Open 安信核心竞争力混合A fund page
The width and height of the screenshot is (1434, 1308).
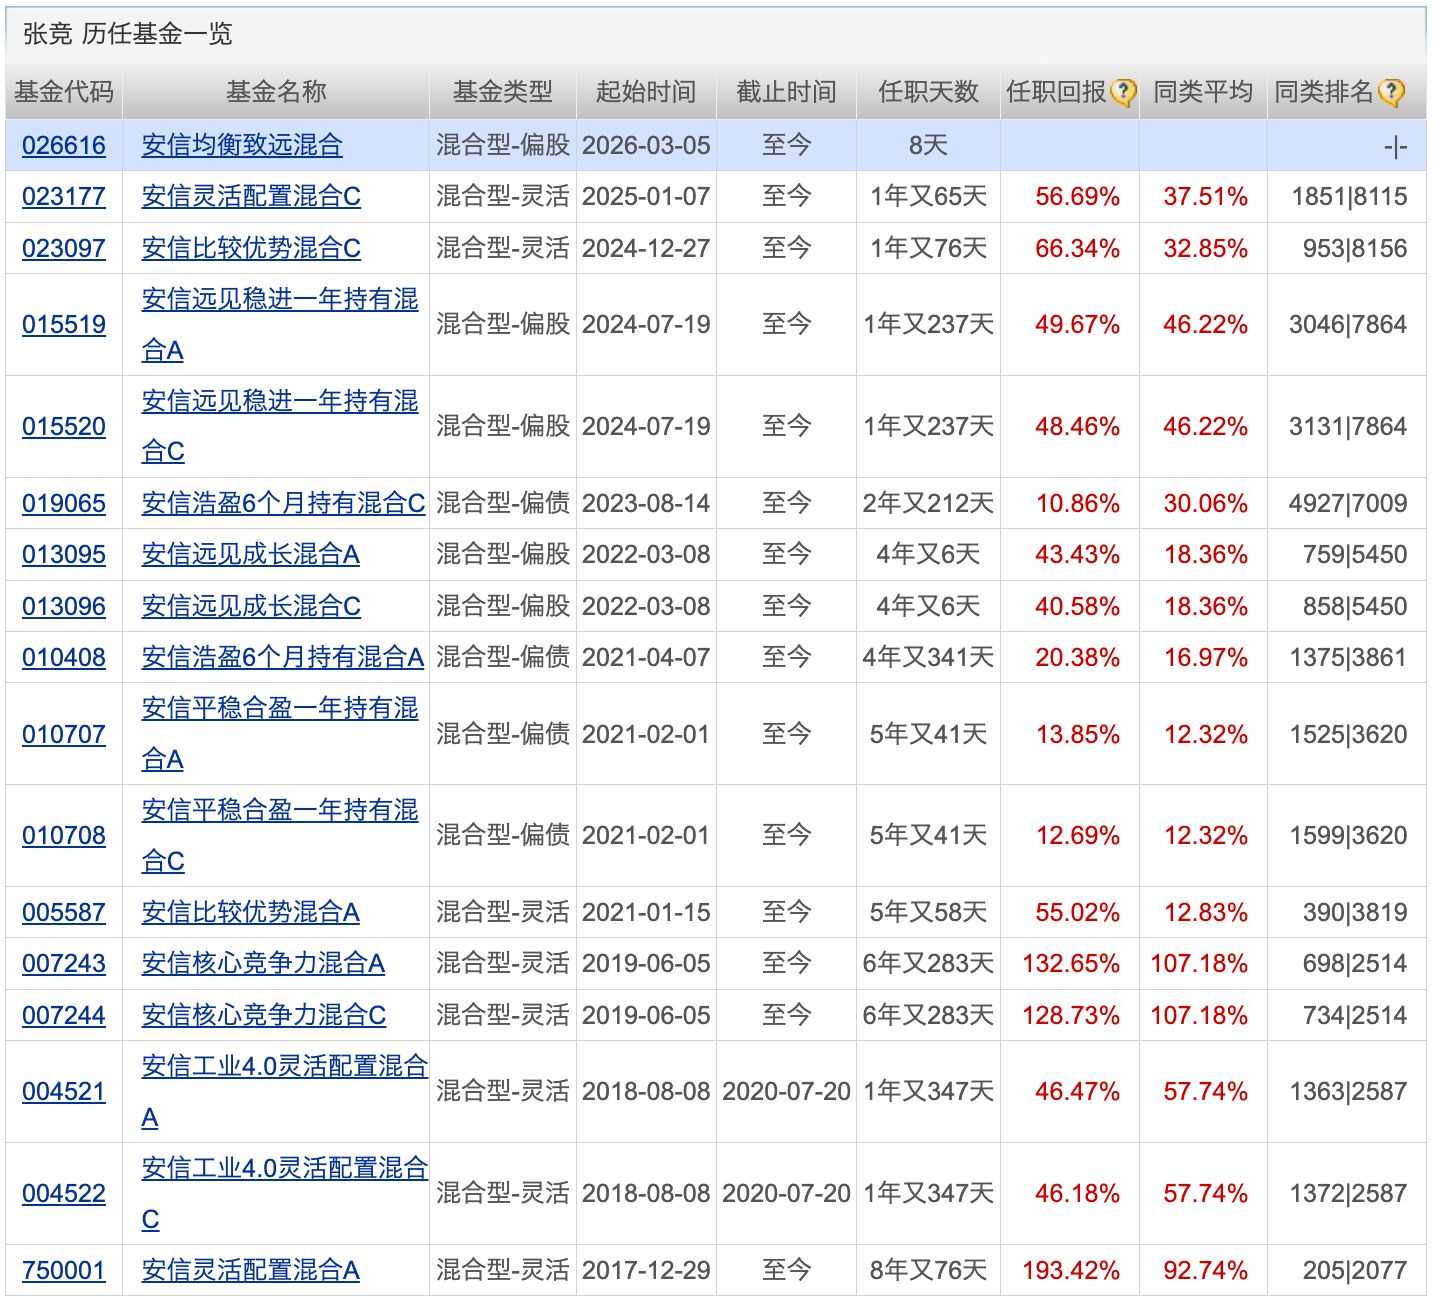(x=263, y=964)
